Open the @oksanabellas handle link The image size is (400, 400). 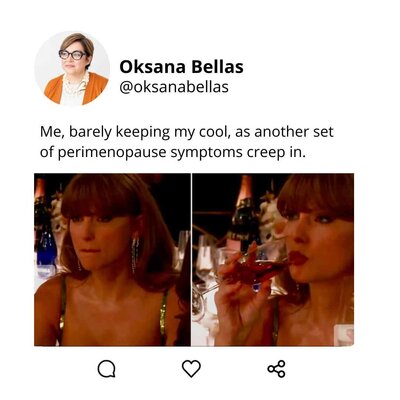pos(174,87)
